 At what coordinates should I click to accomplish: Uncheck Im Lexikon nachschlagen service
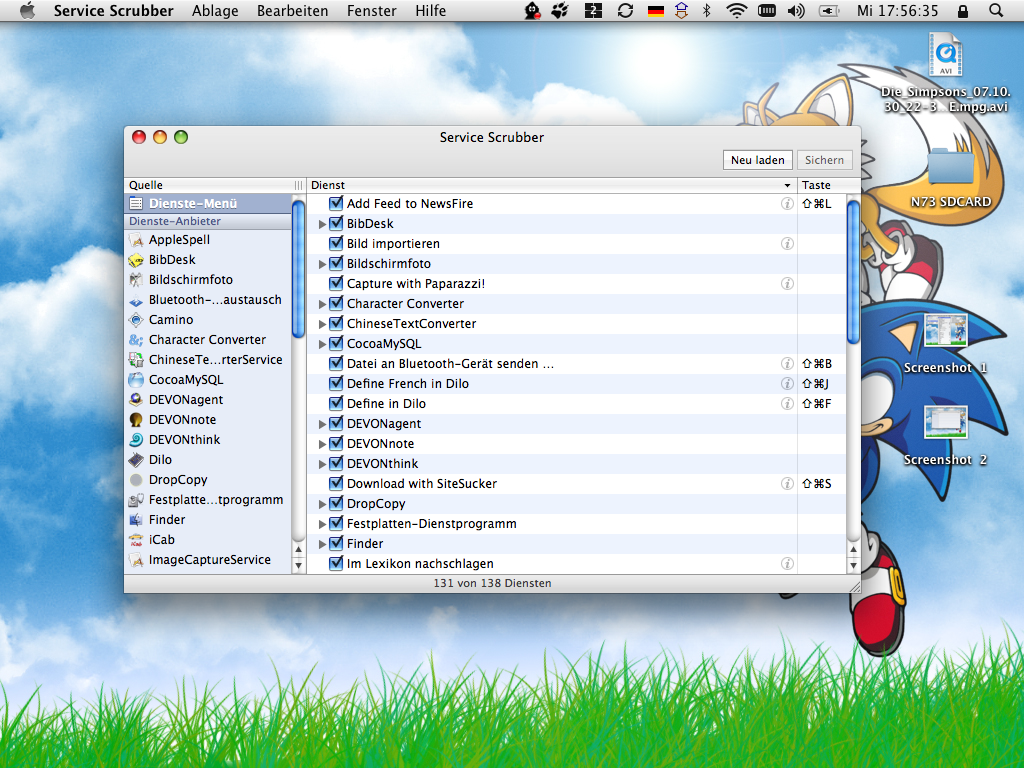[336, 563]
